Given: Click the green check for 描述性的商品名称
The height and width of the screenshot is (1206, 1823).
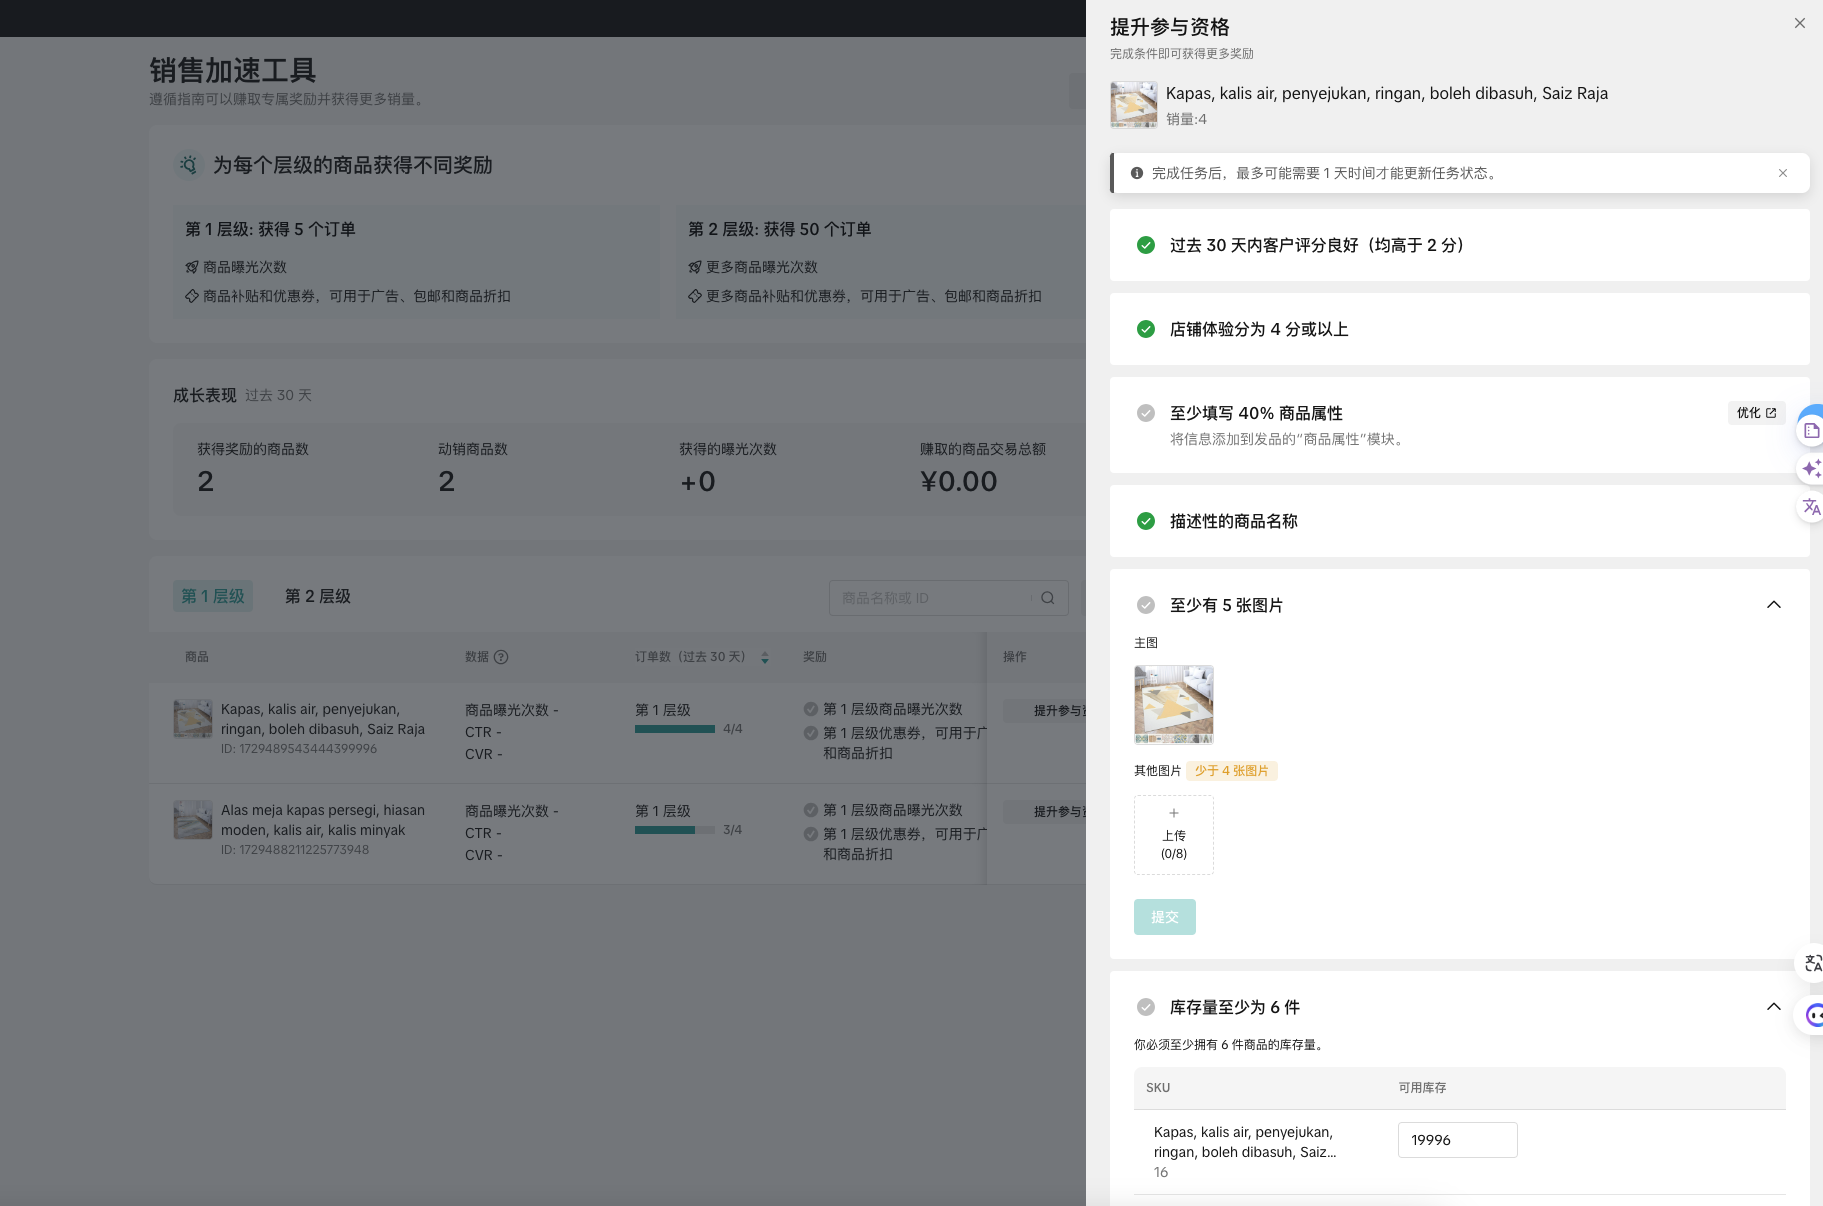Looking at the screenshot, I should pos(1146,521).
